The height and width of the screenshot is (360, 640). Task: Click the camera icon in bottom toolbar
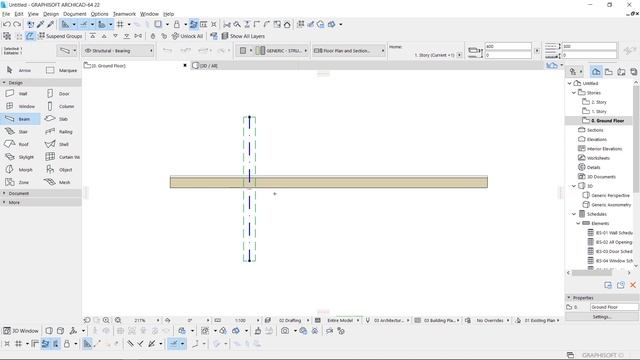(x=285, y=331)
